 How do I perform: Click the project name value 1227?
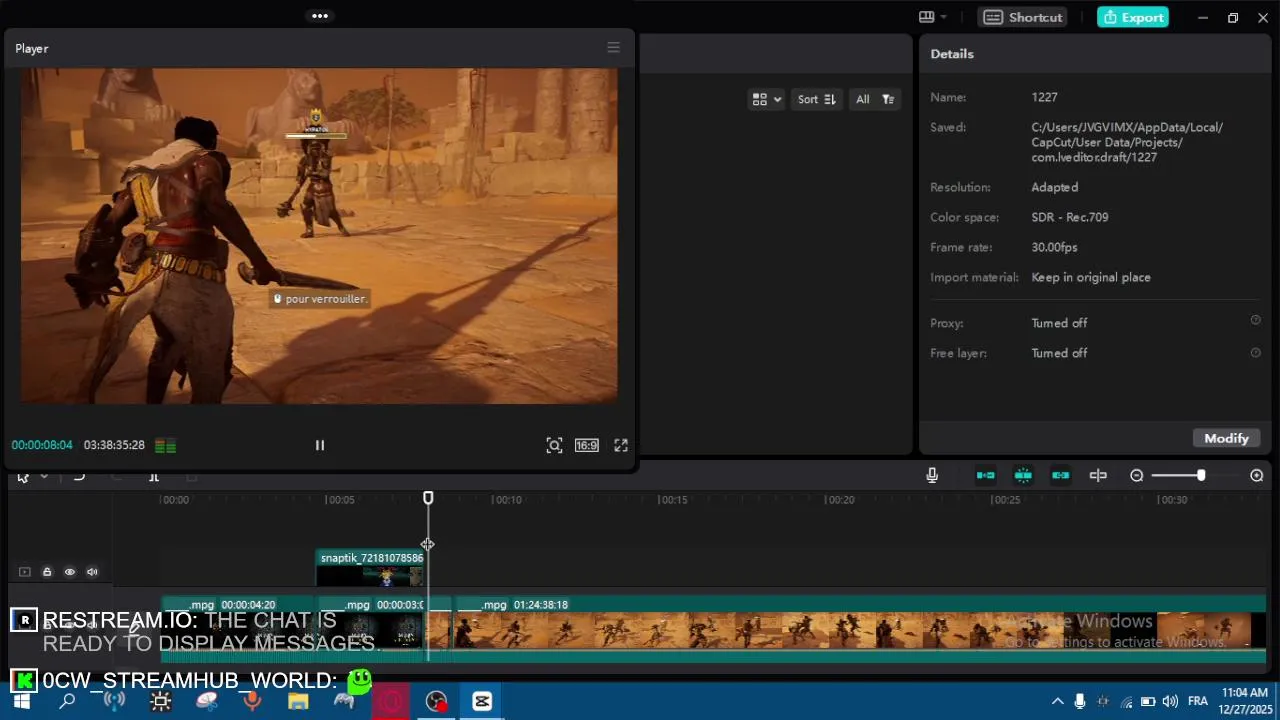tap(1044, 97)
